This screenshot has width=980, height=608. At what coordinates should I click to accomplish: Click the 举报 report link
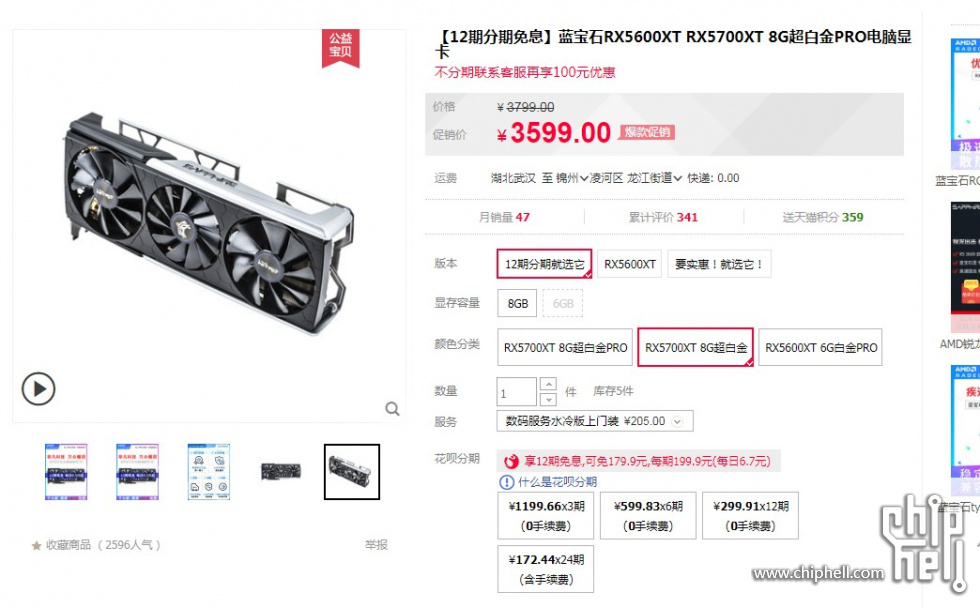(376, 545)
